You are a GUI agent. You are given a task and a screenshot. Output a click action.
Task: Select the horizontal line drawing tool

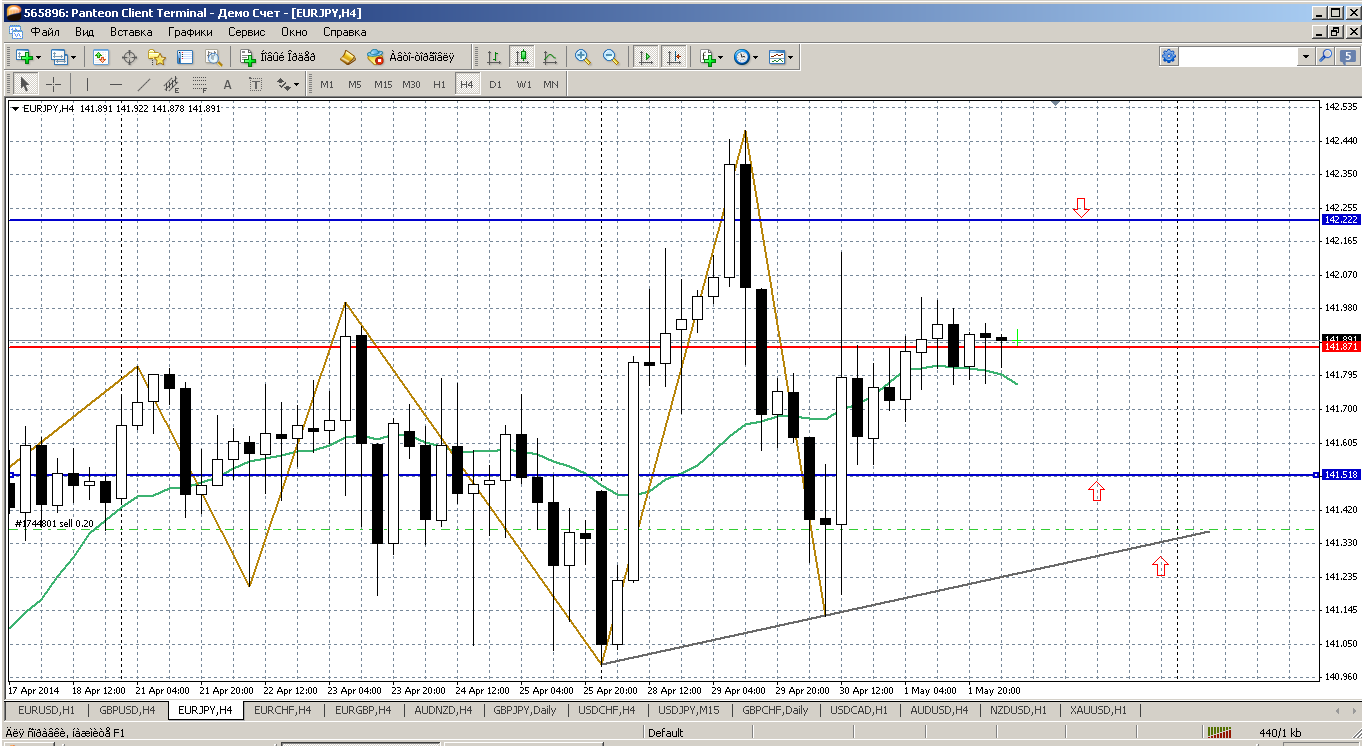pos(115,84)
